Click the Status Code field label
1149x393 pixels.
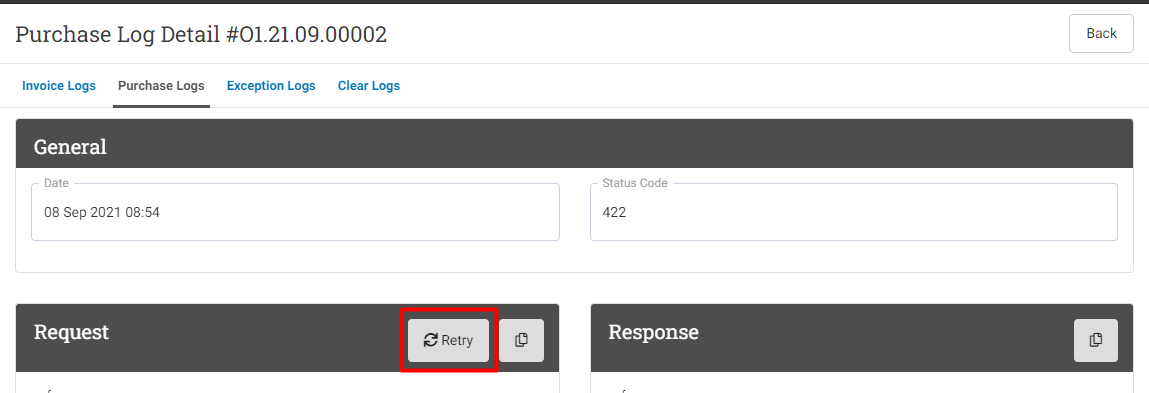coord(635,183)
